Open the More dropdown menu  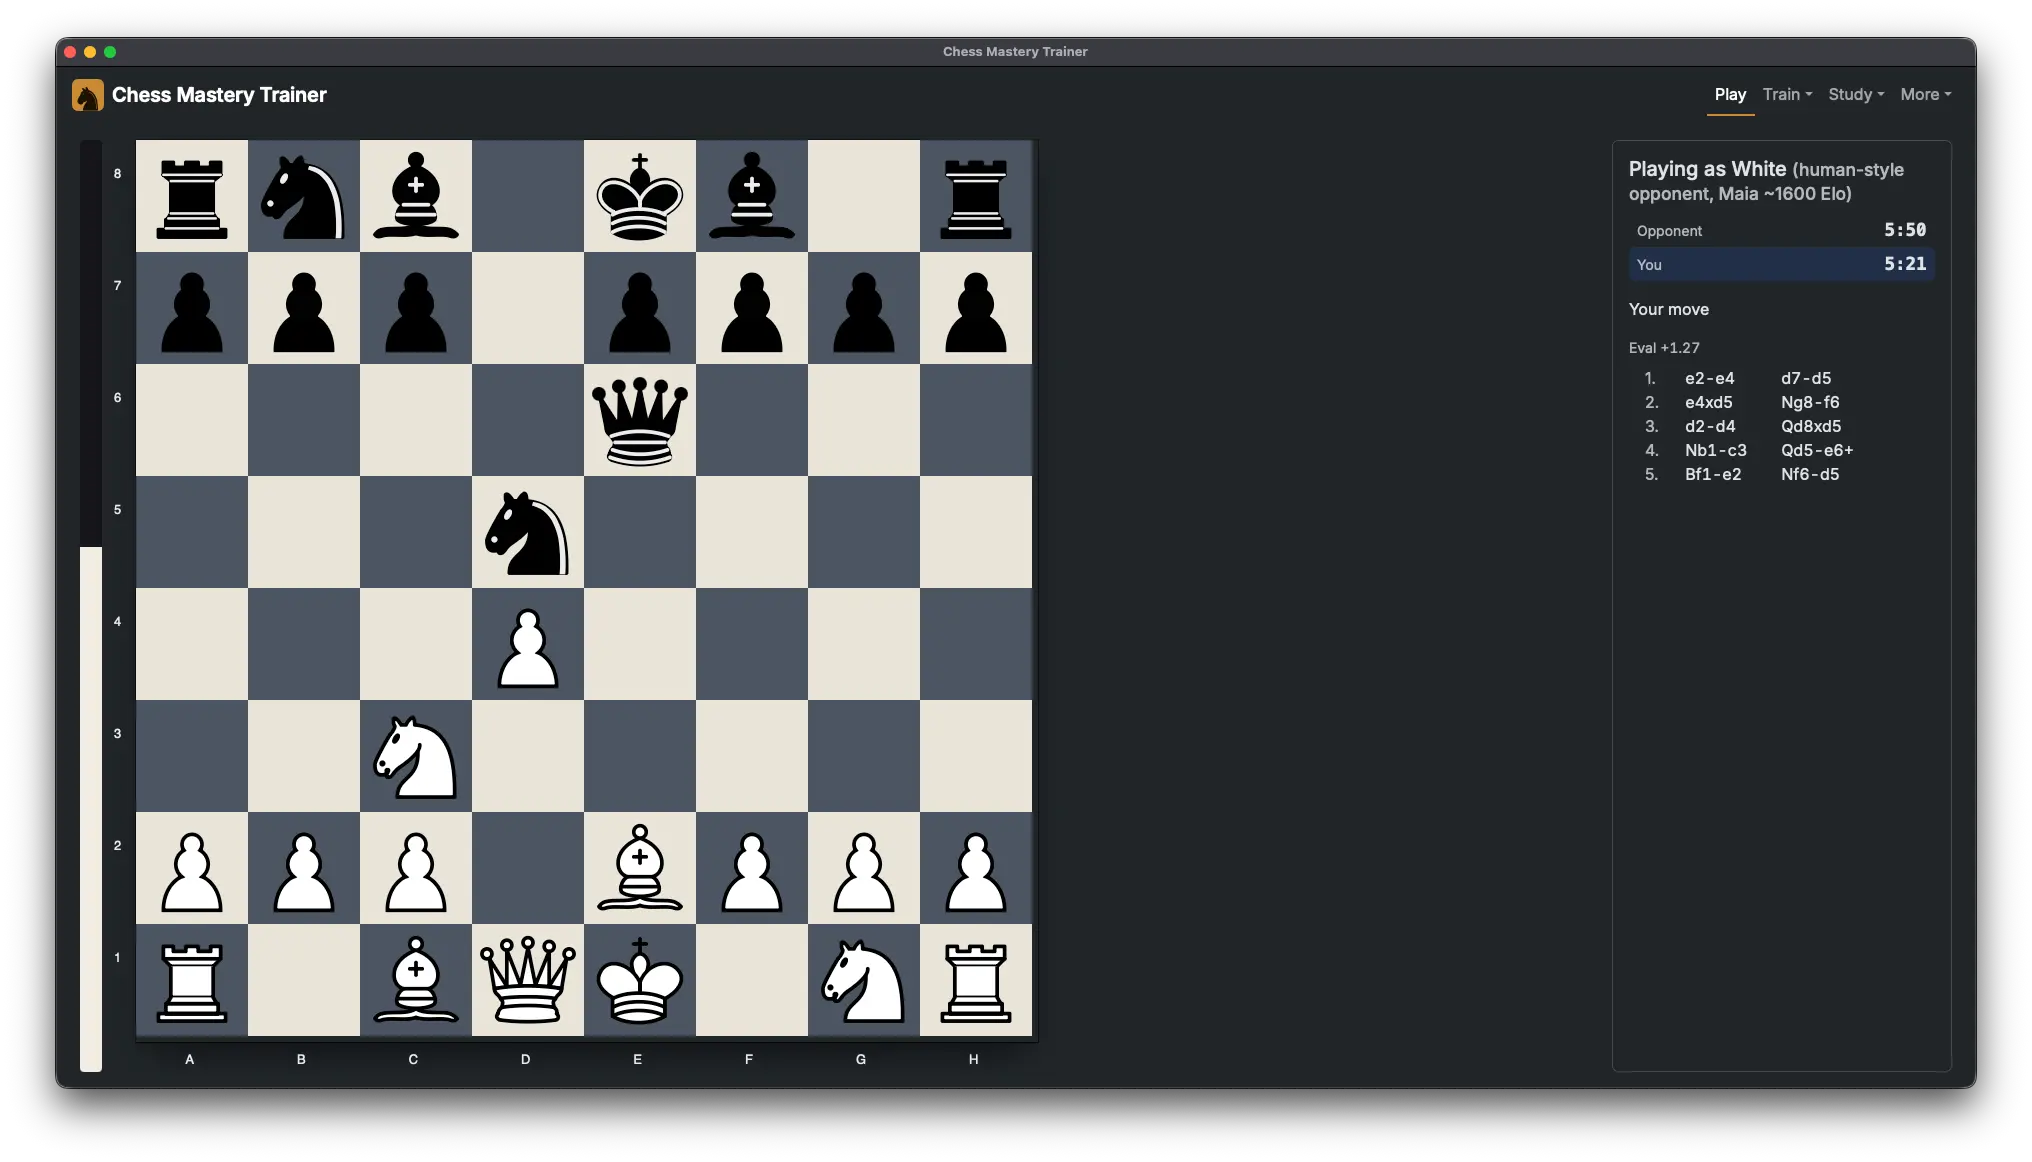[x=1926, y=94]
